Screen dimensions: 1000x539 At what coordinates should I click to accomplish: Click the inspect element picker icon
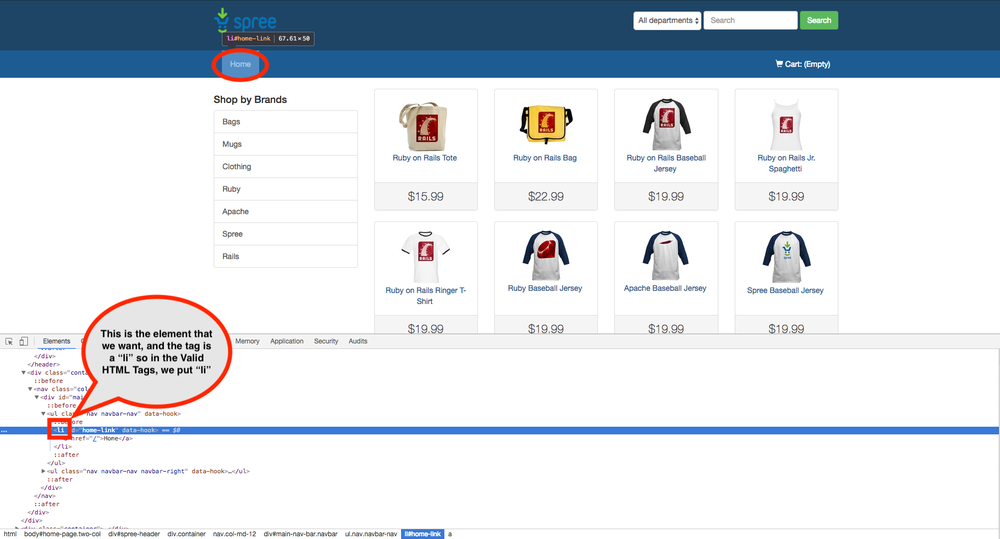(x=9, y=341)
